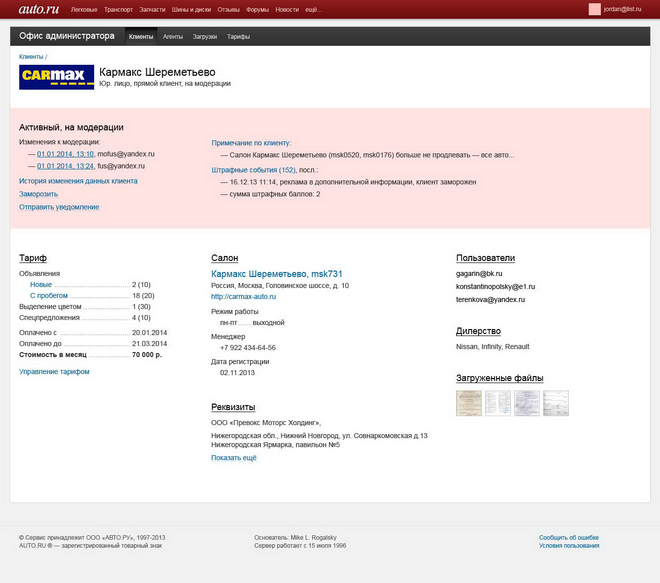Click the Стоимость в месяц value 70 000 р.
This screenshot has width=660, height=583.
(x=147, y=355)
